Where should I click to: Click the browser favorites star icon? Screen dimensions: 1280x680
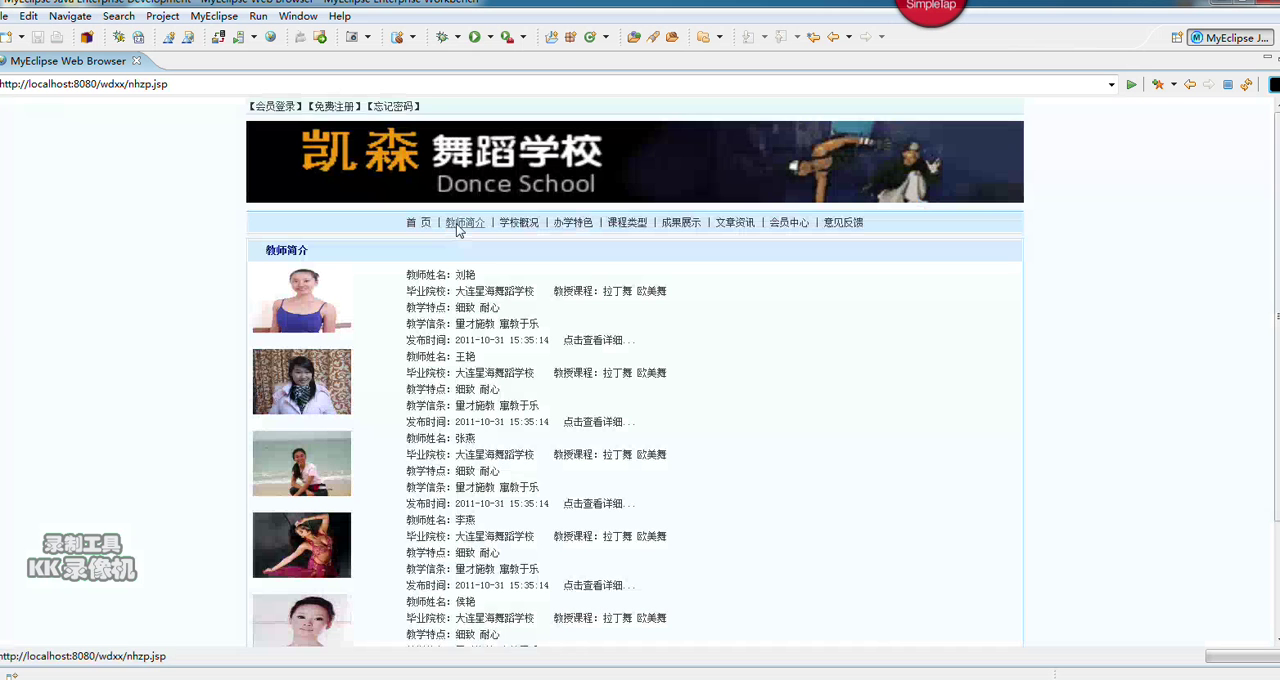1158,85
